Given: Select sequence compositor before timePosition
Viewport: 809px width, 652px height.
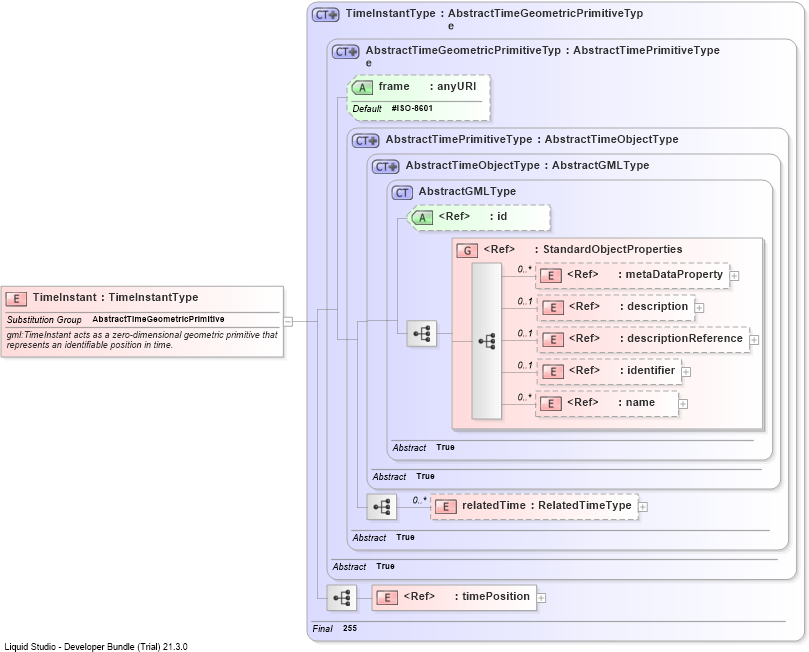Looking at the screenshot, I should [x=342, y=598].
